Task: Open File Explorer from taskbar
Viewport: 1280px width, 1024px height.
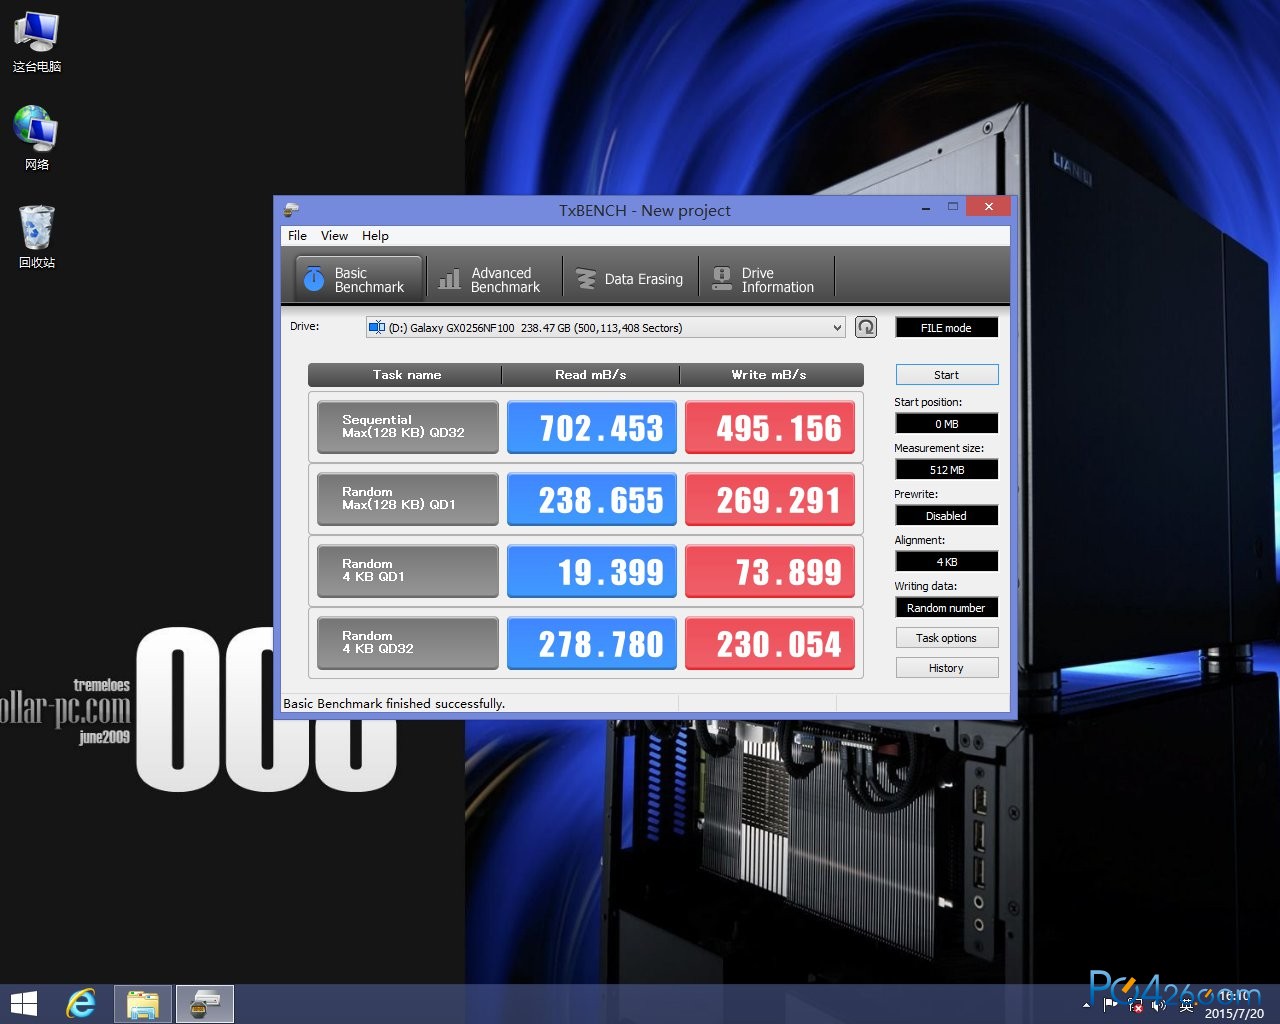Action: coord(143,1004)
